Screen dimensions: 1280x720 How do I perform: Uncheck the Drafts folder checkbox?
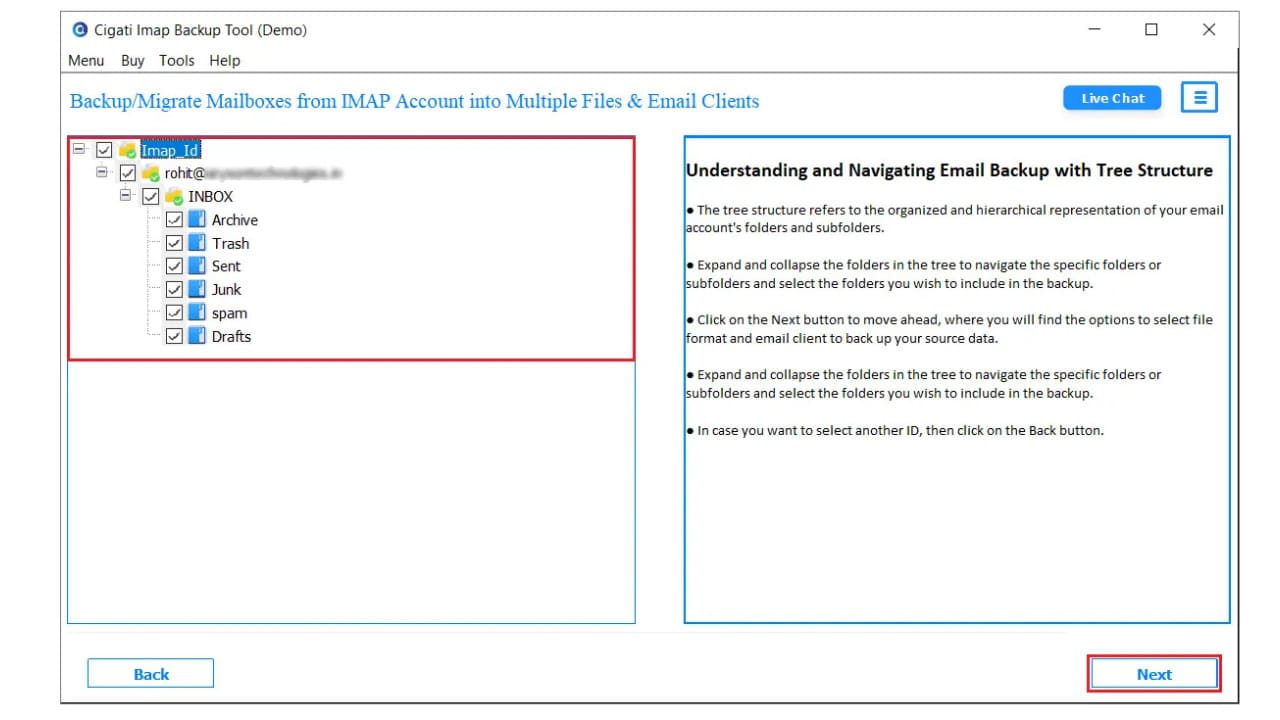[174, 336]
